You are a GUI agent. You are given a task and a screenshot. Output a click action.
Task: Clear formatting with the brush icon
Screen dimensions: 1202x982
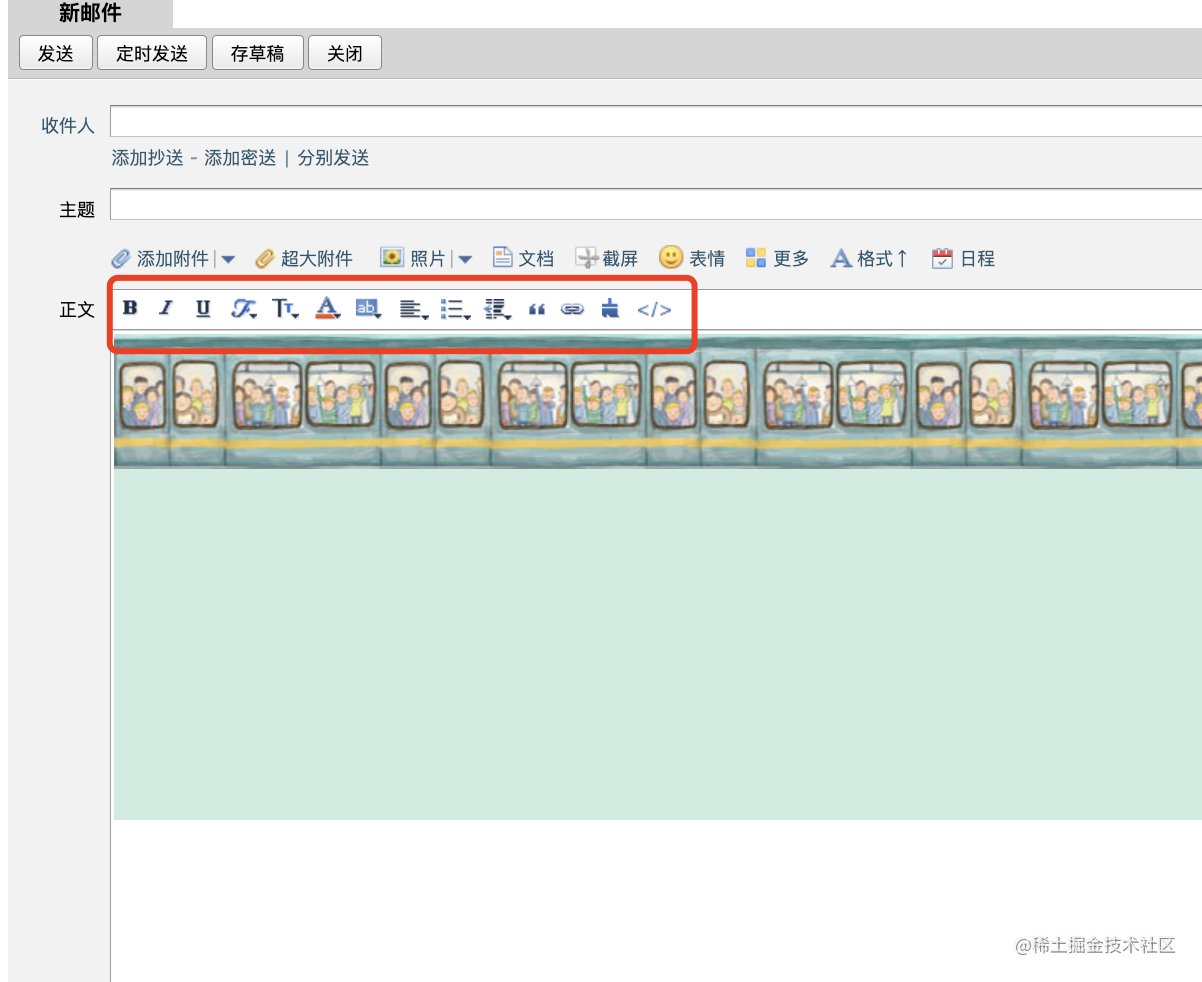[x=610, y=309]
